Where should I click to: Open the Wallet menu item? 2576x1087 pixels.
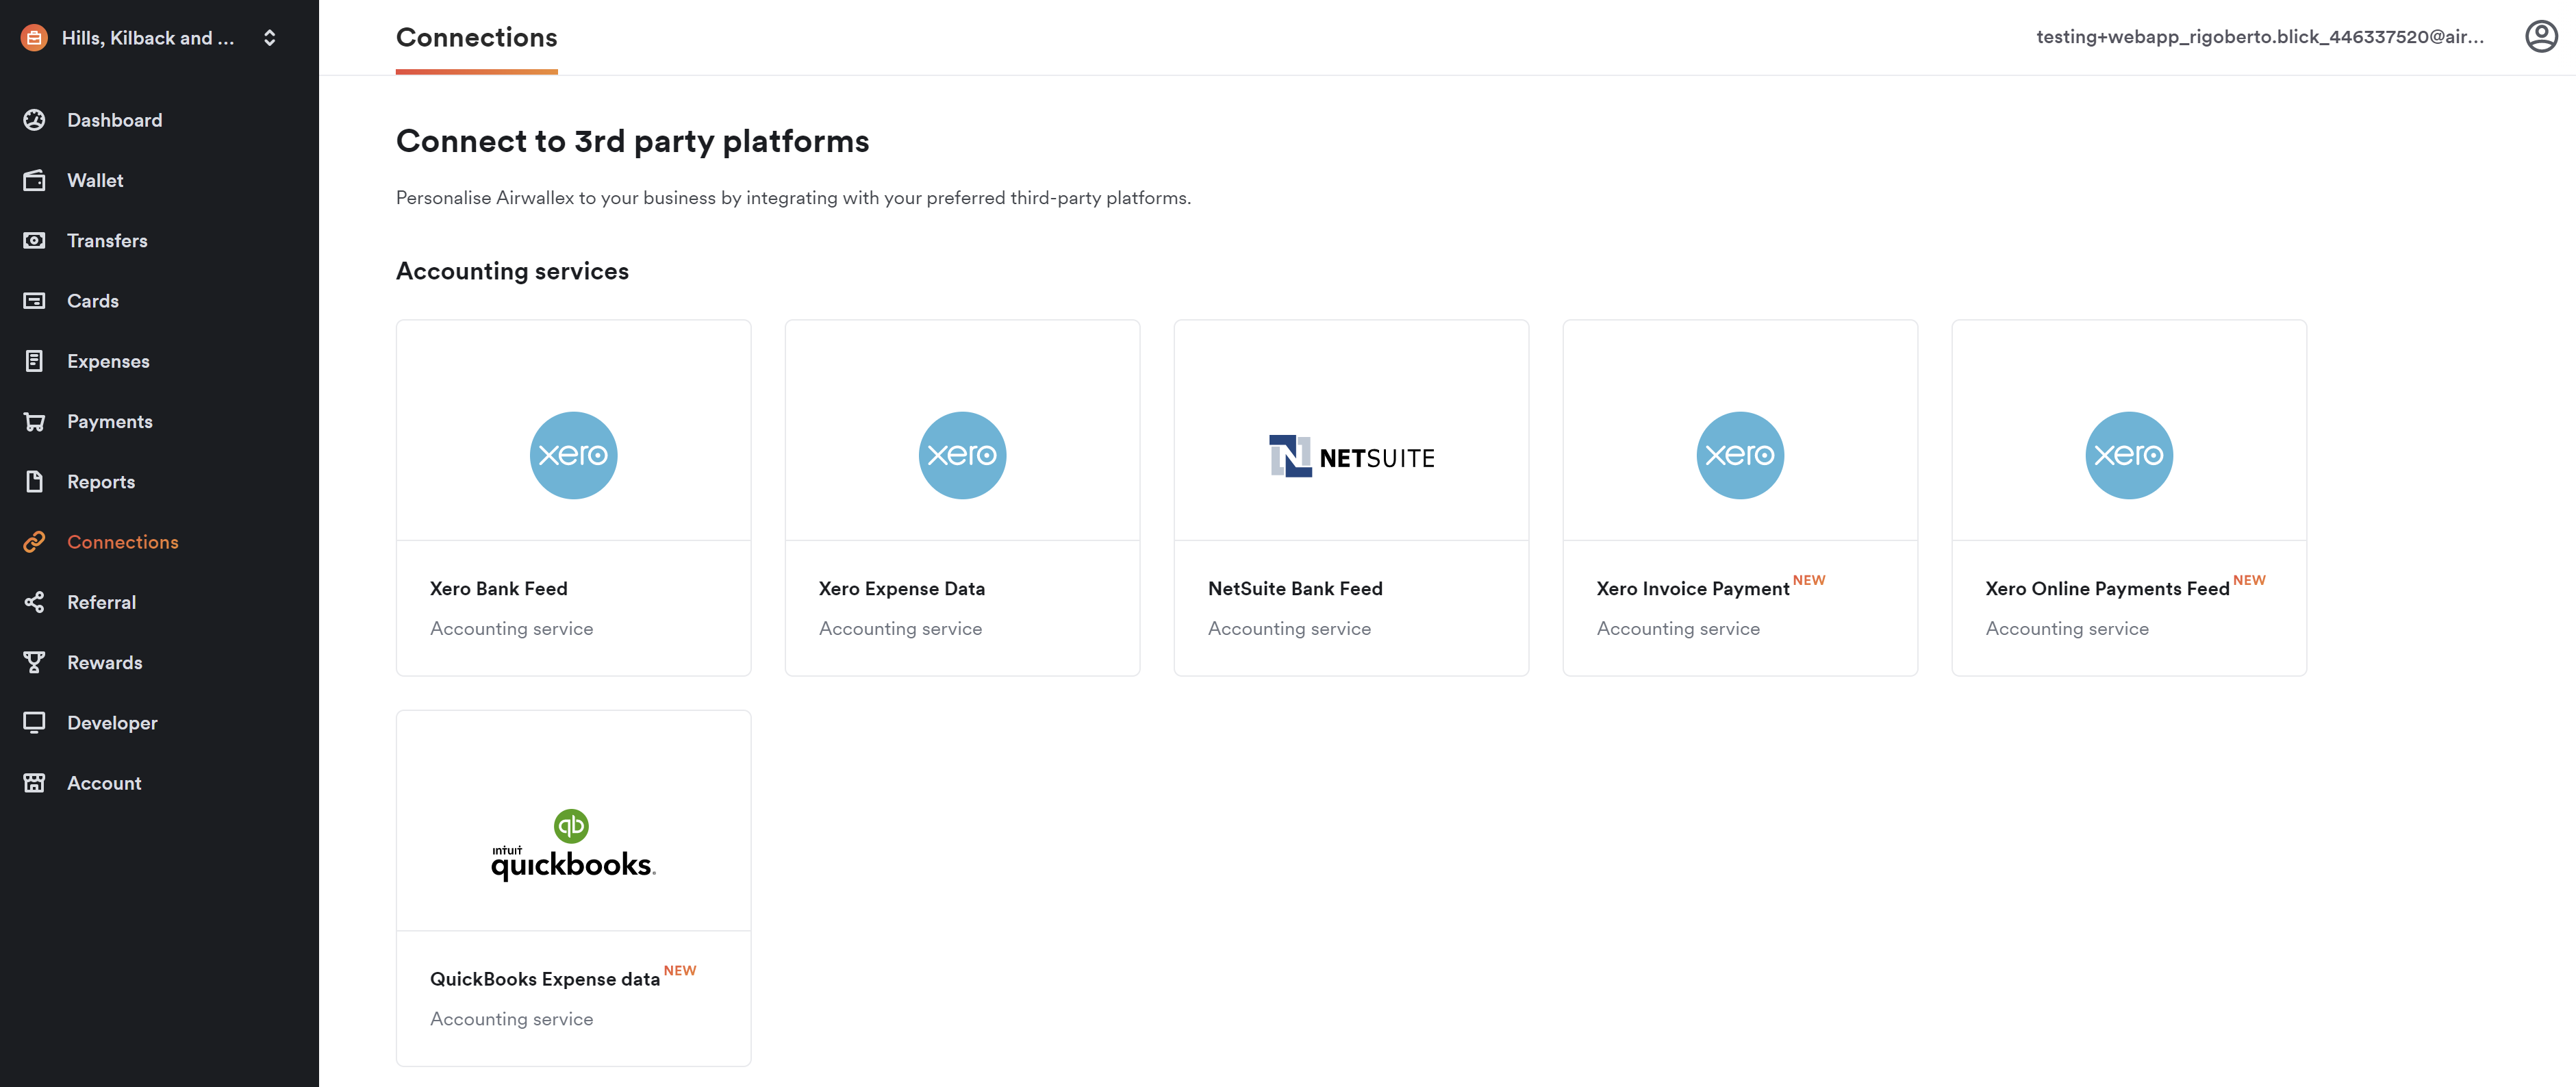coord(95,180)
